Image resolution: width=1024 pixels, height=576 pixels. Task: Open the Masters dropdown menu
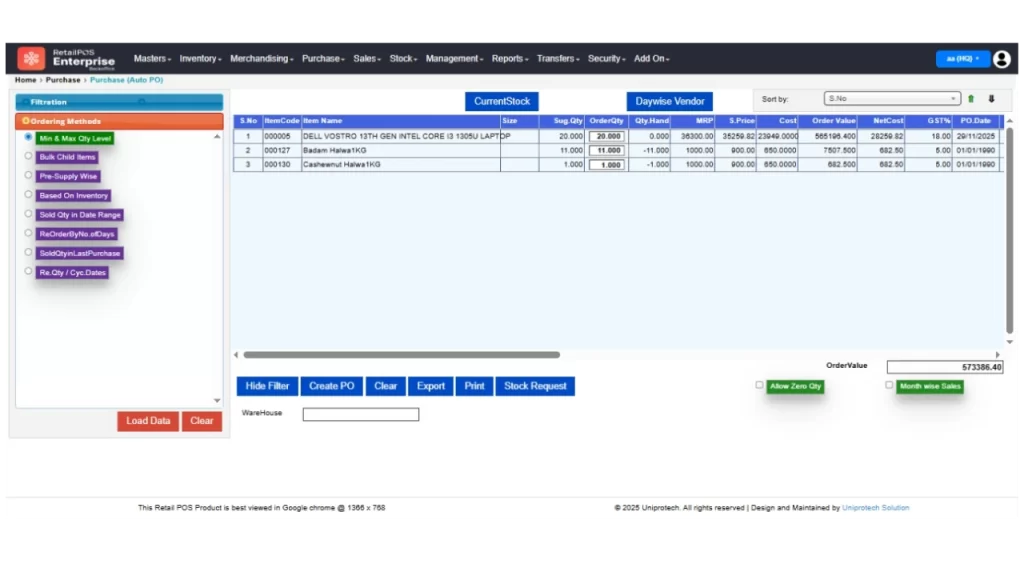152,59
